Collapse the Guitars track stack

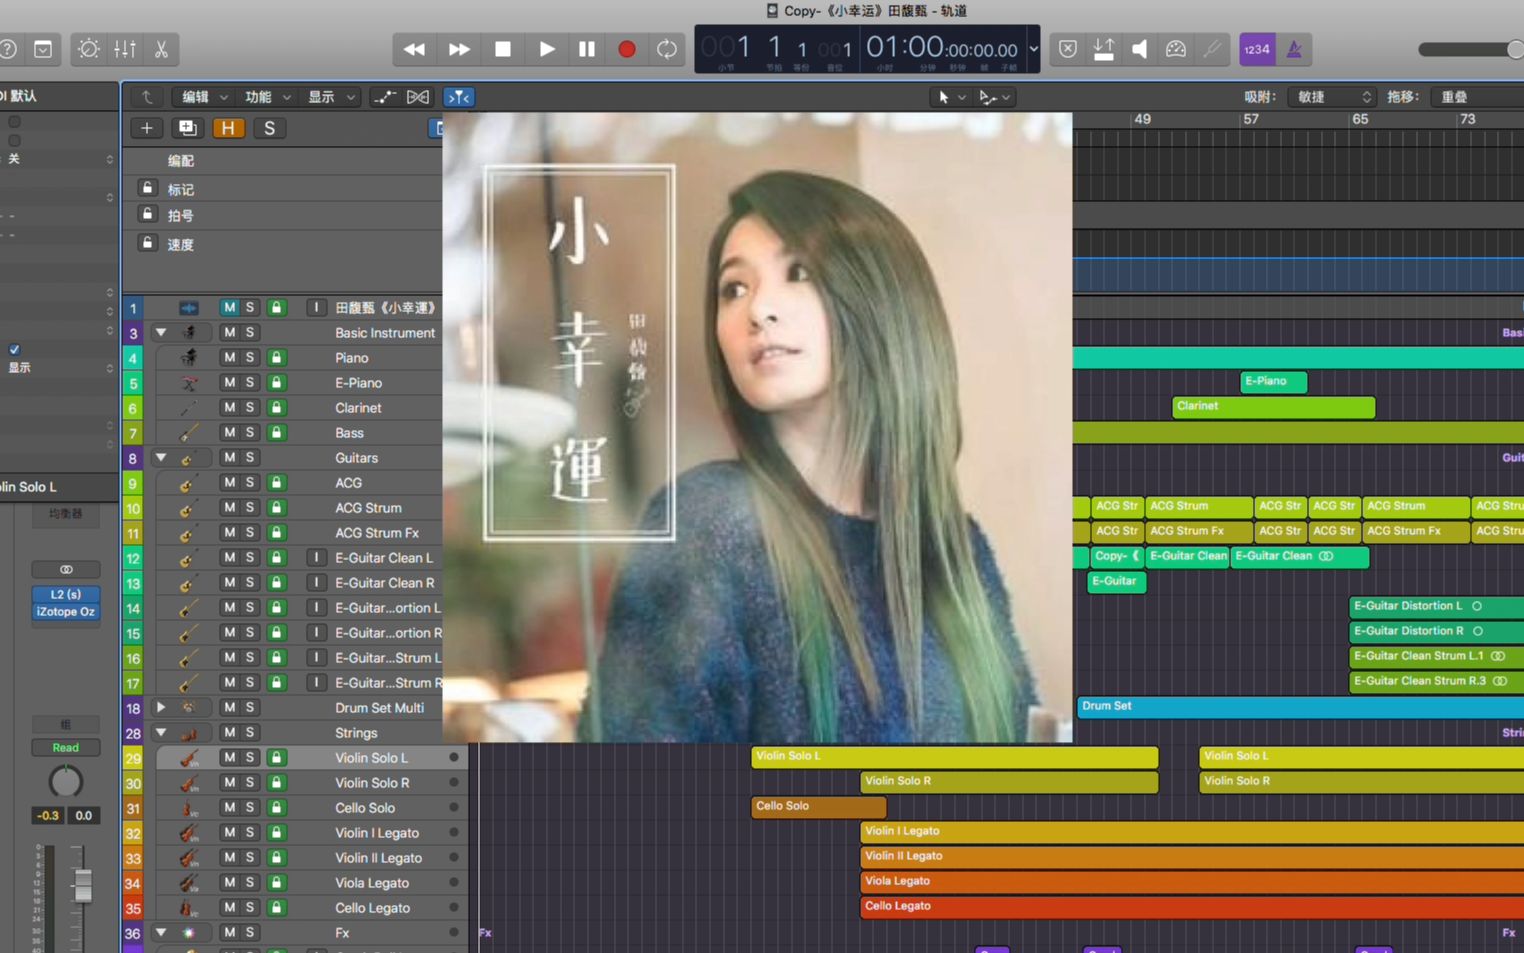pyautogui.click(x=160, y=457)
